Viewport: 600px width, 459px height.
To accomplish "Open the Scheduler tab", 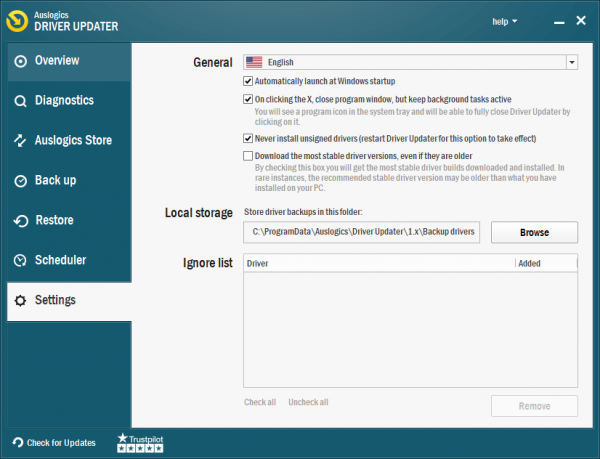I will click(x=69, y=260).
